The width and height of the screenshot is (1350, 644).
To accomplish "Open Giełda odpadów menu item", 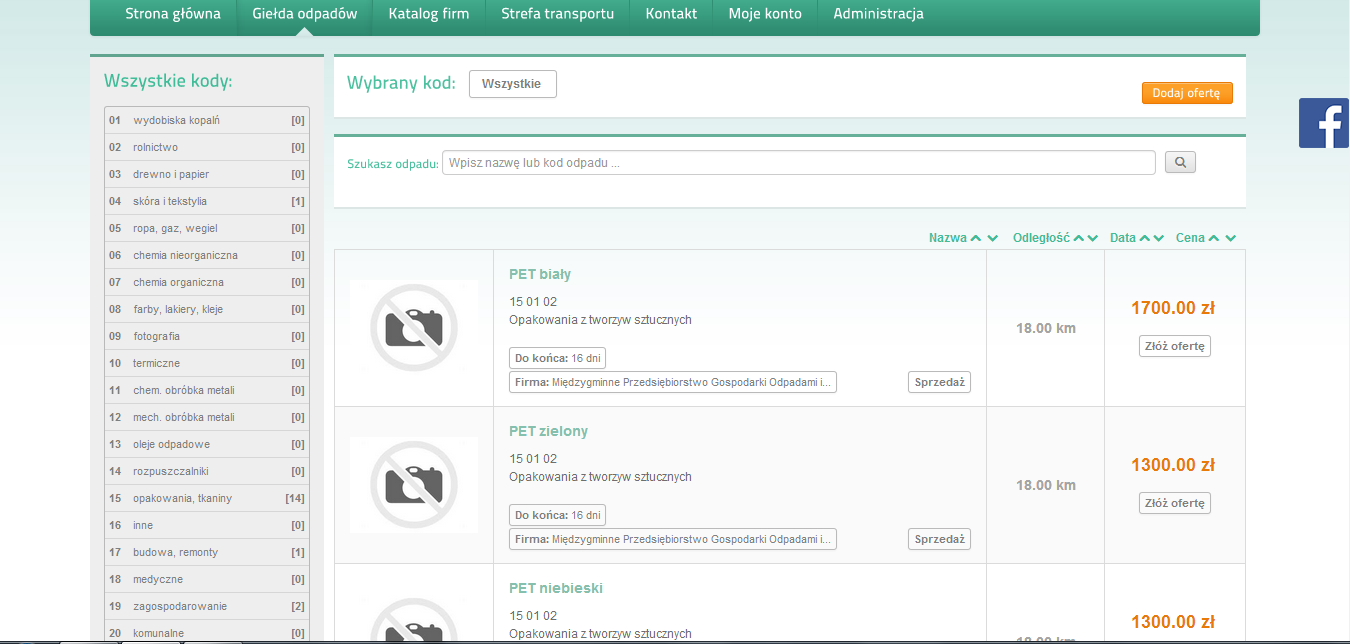I will tap(305, 14).
